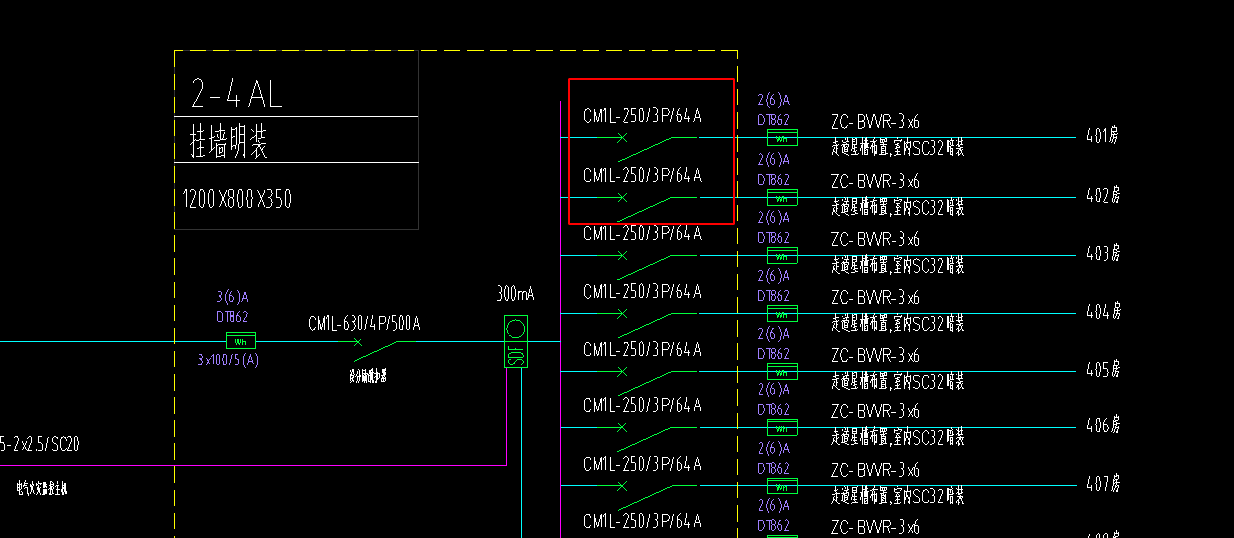Click the 'ZC-BWVR-3x6' cable text for 406房
This screenshot has width=1234, height=538.
coord(875,411)
